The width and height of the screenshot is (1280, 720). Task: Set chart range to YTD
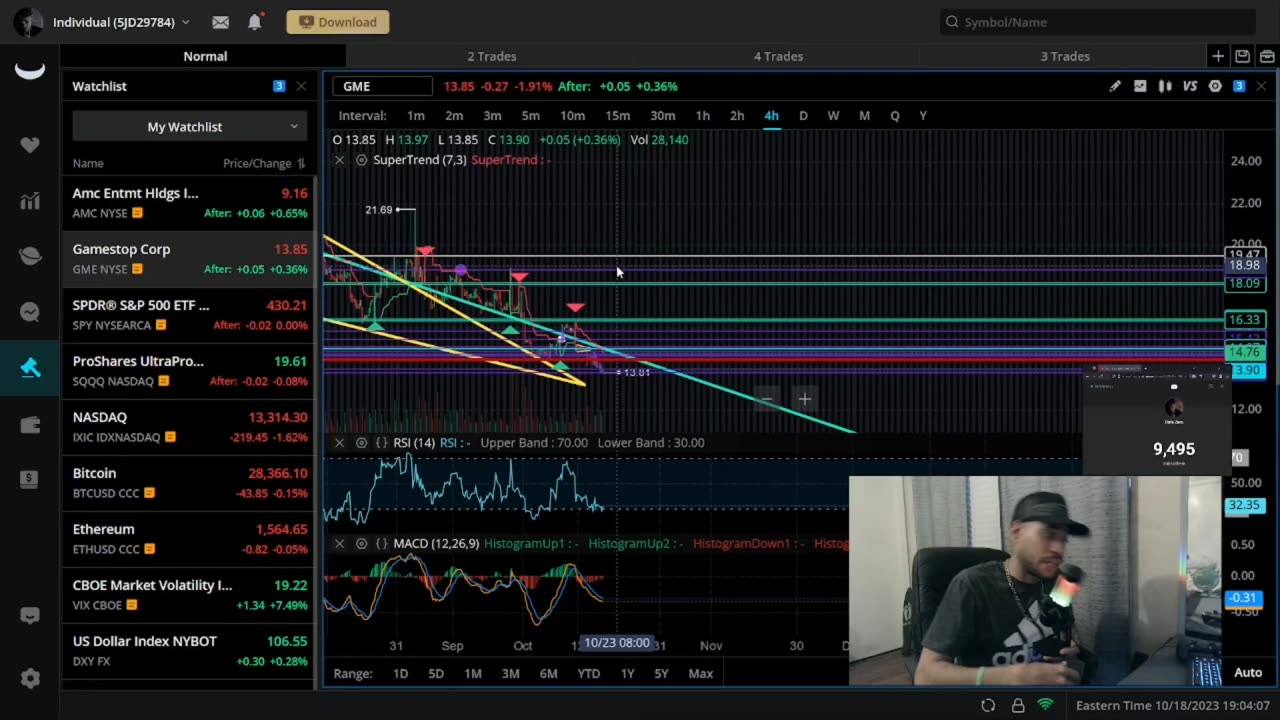tap(589, 673)
